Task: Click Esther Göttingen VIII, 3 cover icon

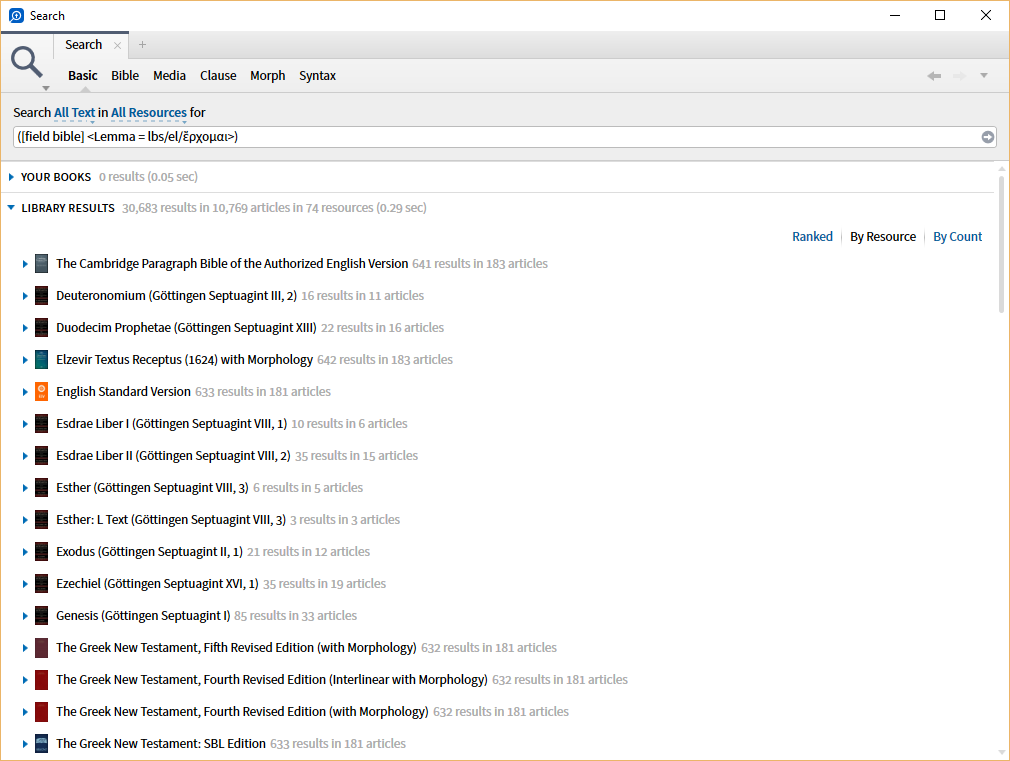Action: (x=41, y=488)
